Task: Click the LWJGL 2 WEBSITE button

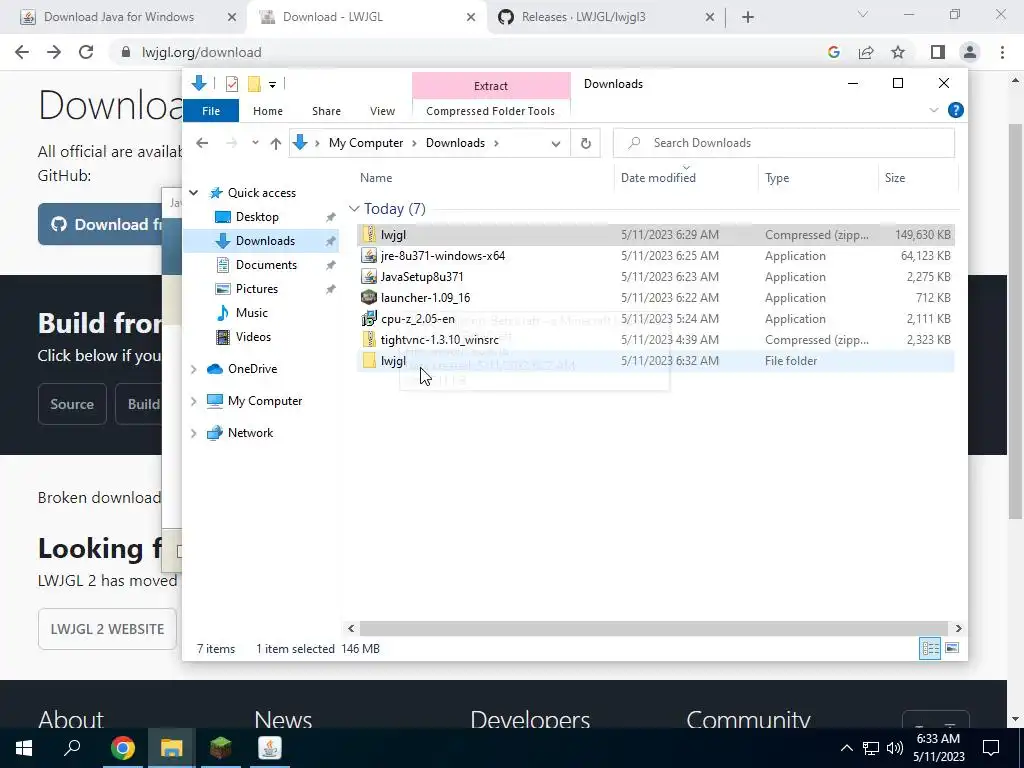Action: 107,629
